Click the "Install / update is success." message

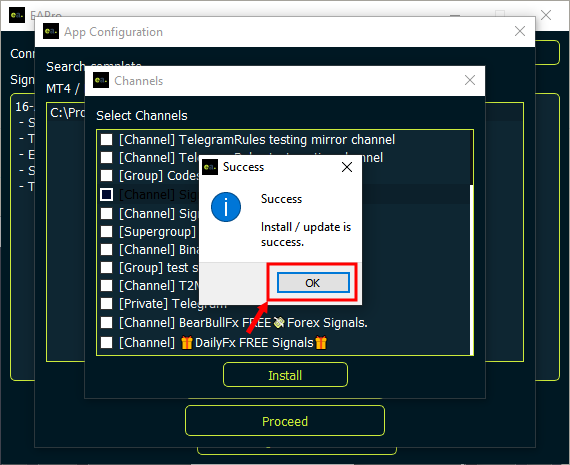306,234
